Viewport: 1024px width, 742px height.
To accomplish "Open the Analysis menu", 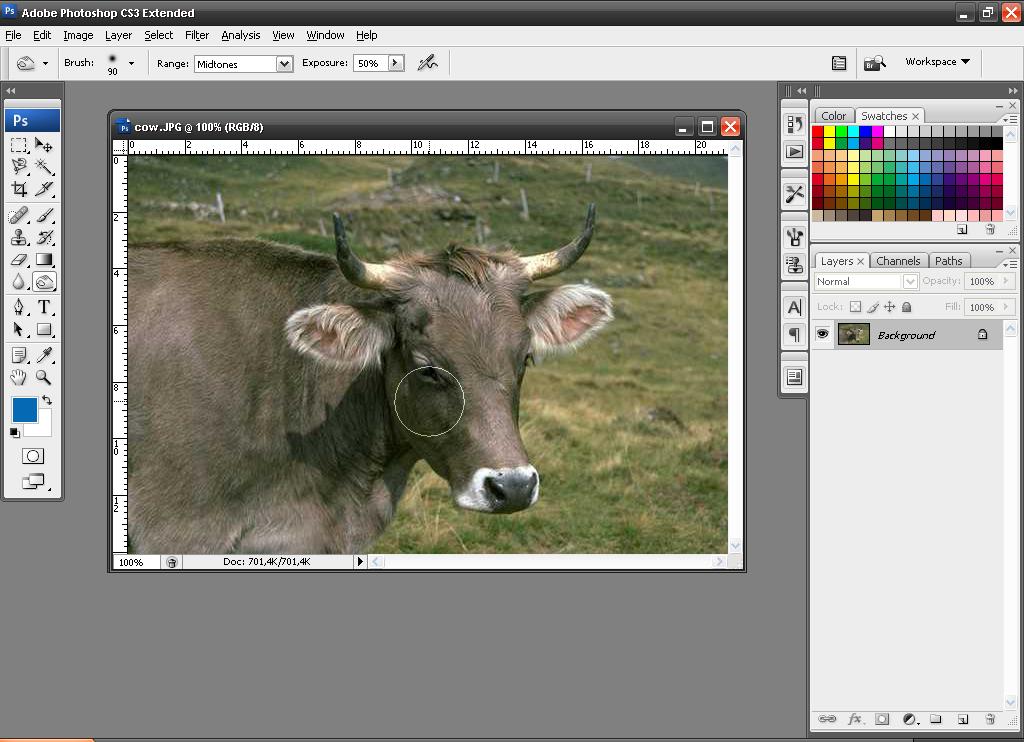I will coord(240,35).
